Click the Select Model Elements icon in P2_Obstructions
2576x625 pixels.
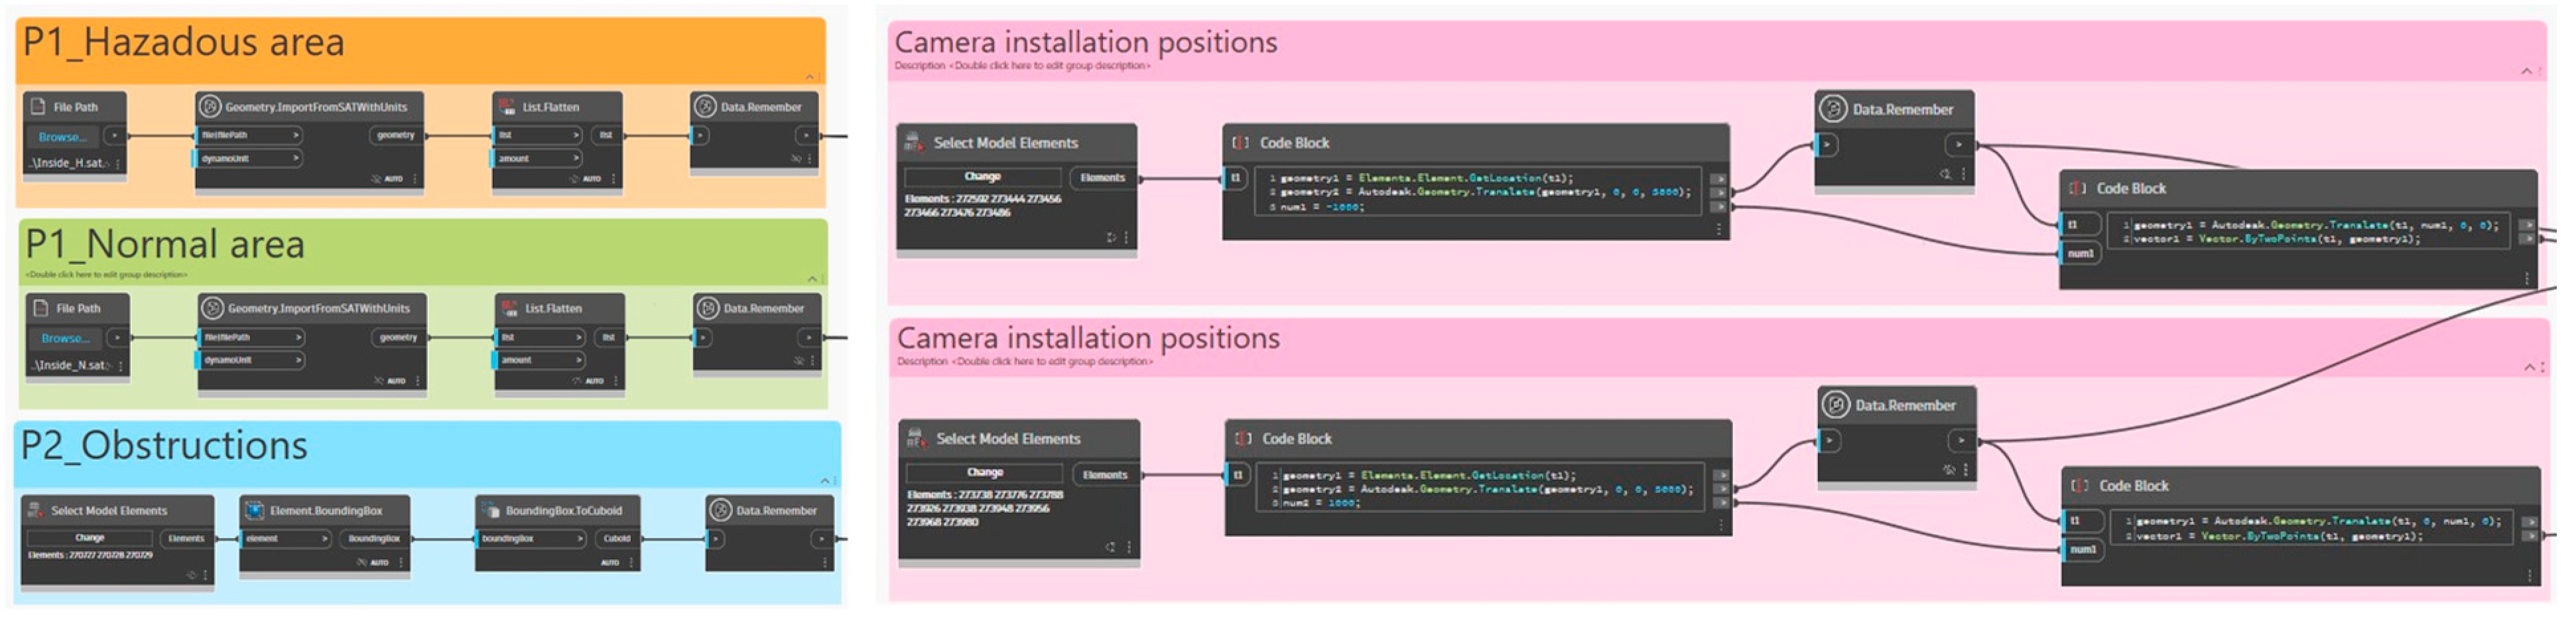(36, 511)
